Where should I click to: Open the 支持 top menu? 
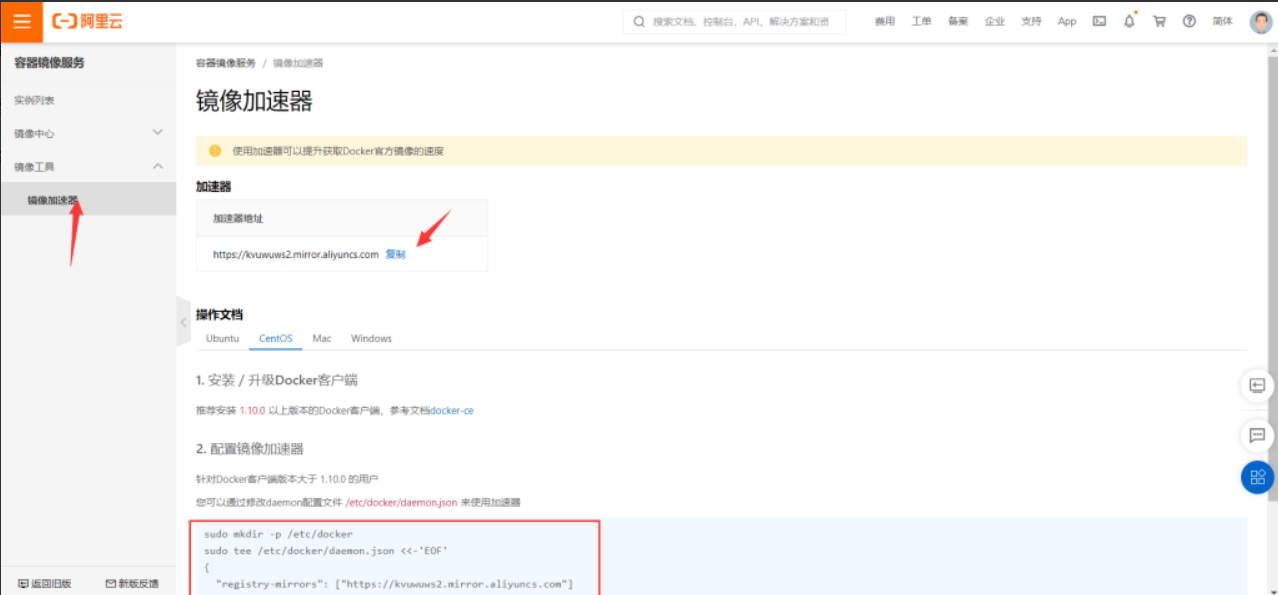pyautogui.click(x=1031, y=21)
